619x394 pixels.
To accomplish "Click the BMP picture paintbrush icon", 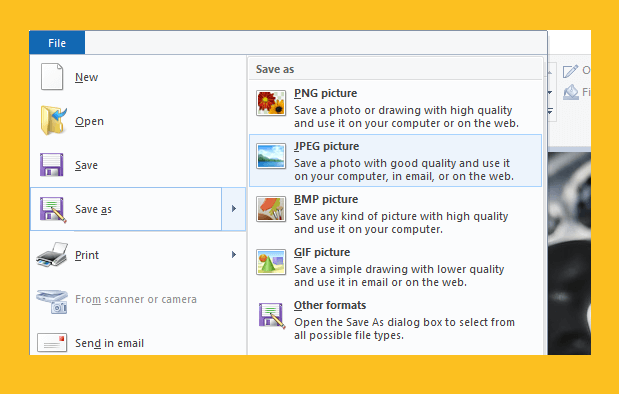I will click(x=271, y=209).
